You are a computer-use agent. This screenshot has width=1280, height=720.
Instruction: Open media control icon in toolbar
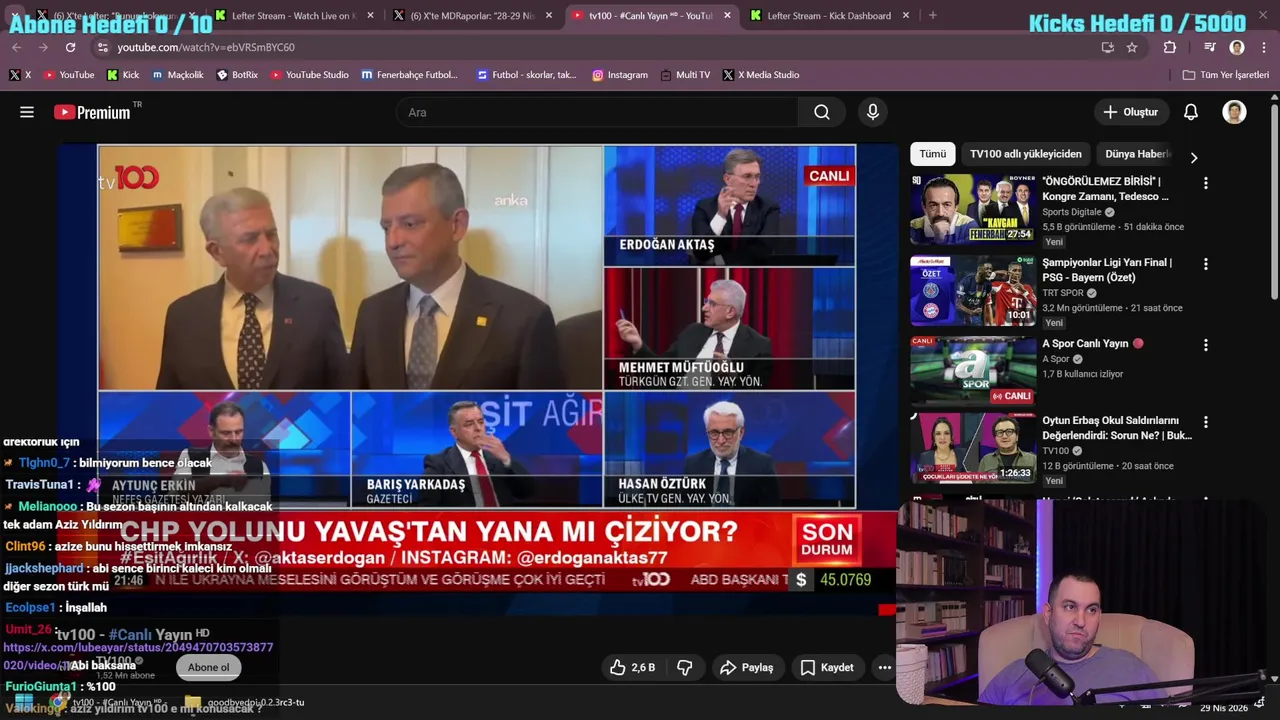pyautogui.click(x=1210, y=47)
